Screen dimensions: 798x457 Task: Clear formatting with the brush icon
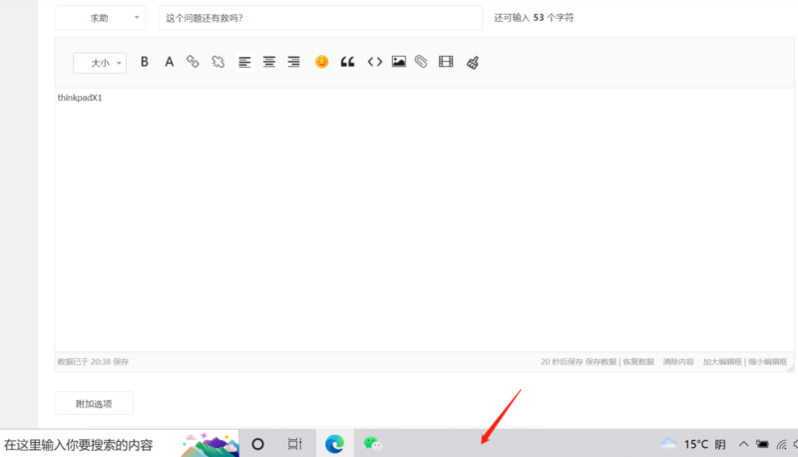472,62
